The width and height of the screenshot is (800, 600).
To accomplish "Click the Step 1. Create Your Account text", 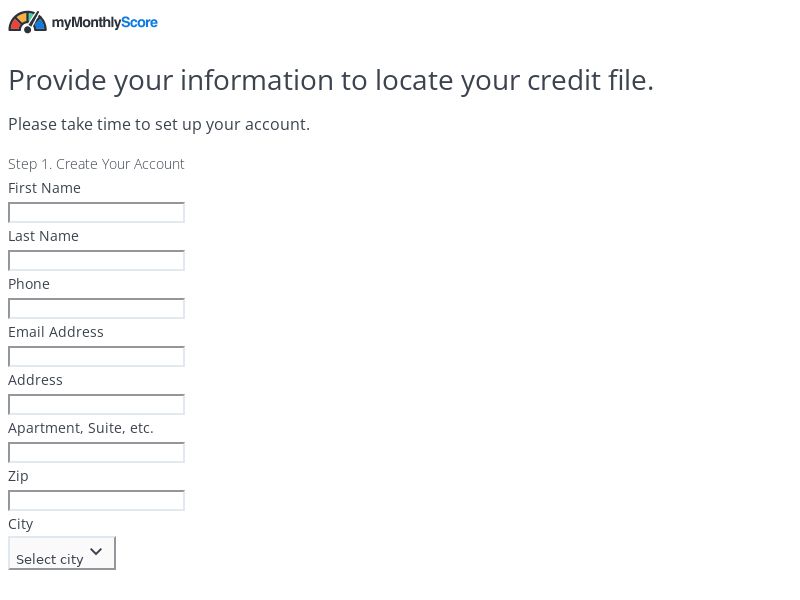I will [96, 164].
